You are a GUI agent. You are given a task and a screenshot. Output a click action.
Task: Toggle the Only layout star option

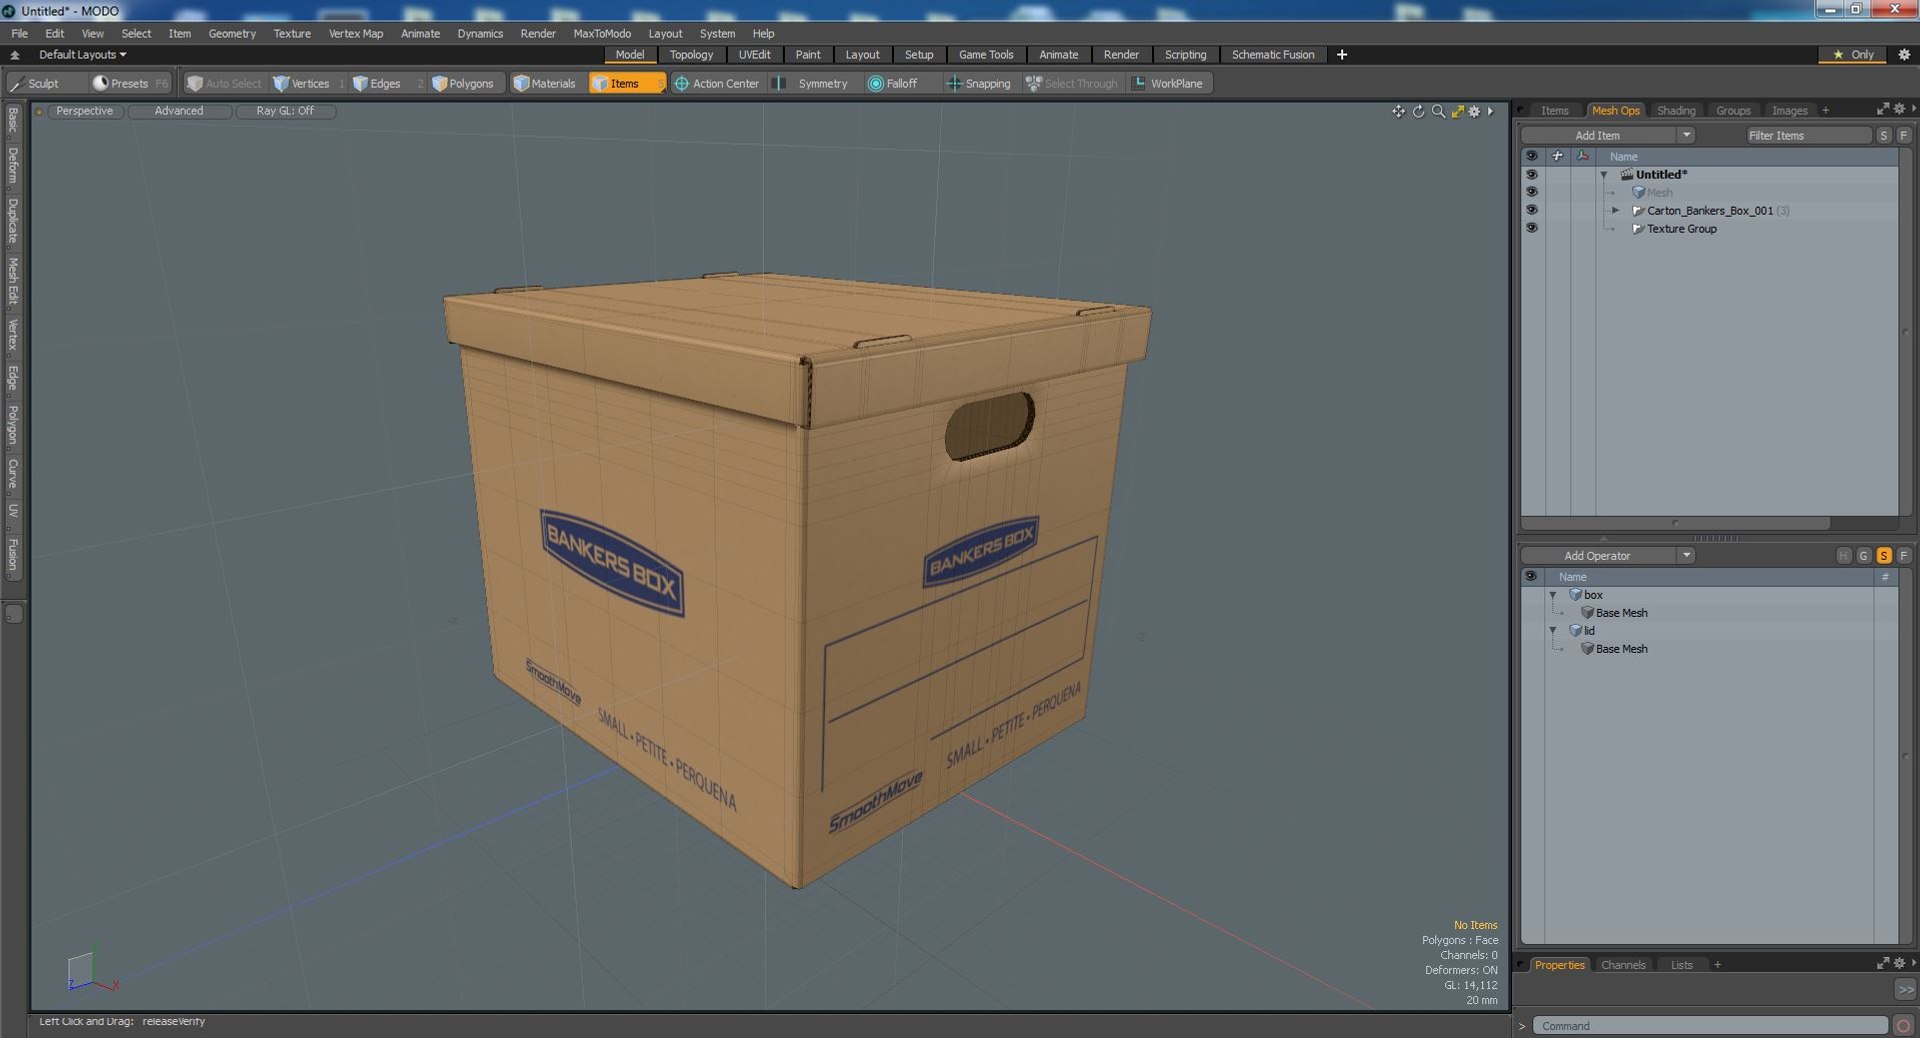point(1853,55)
